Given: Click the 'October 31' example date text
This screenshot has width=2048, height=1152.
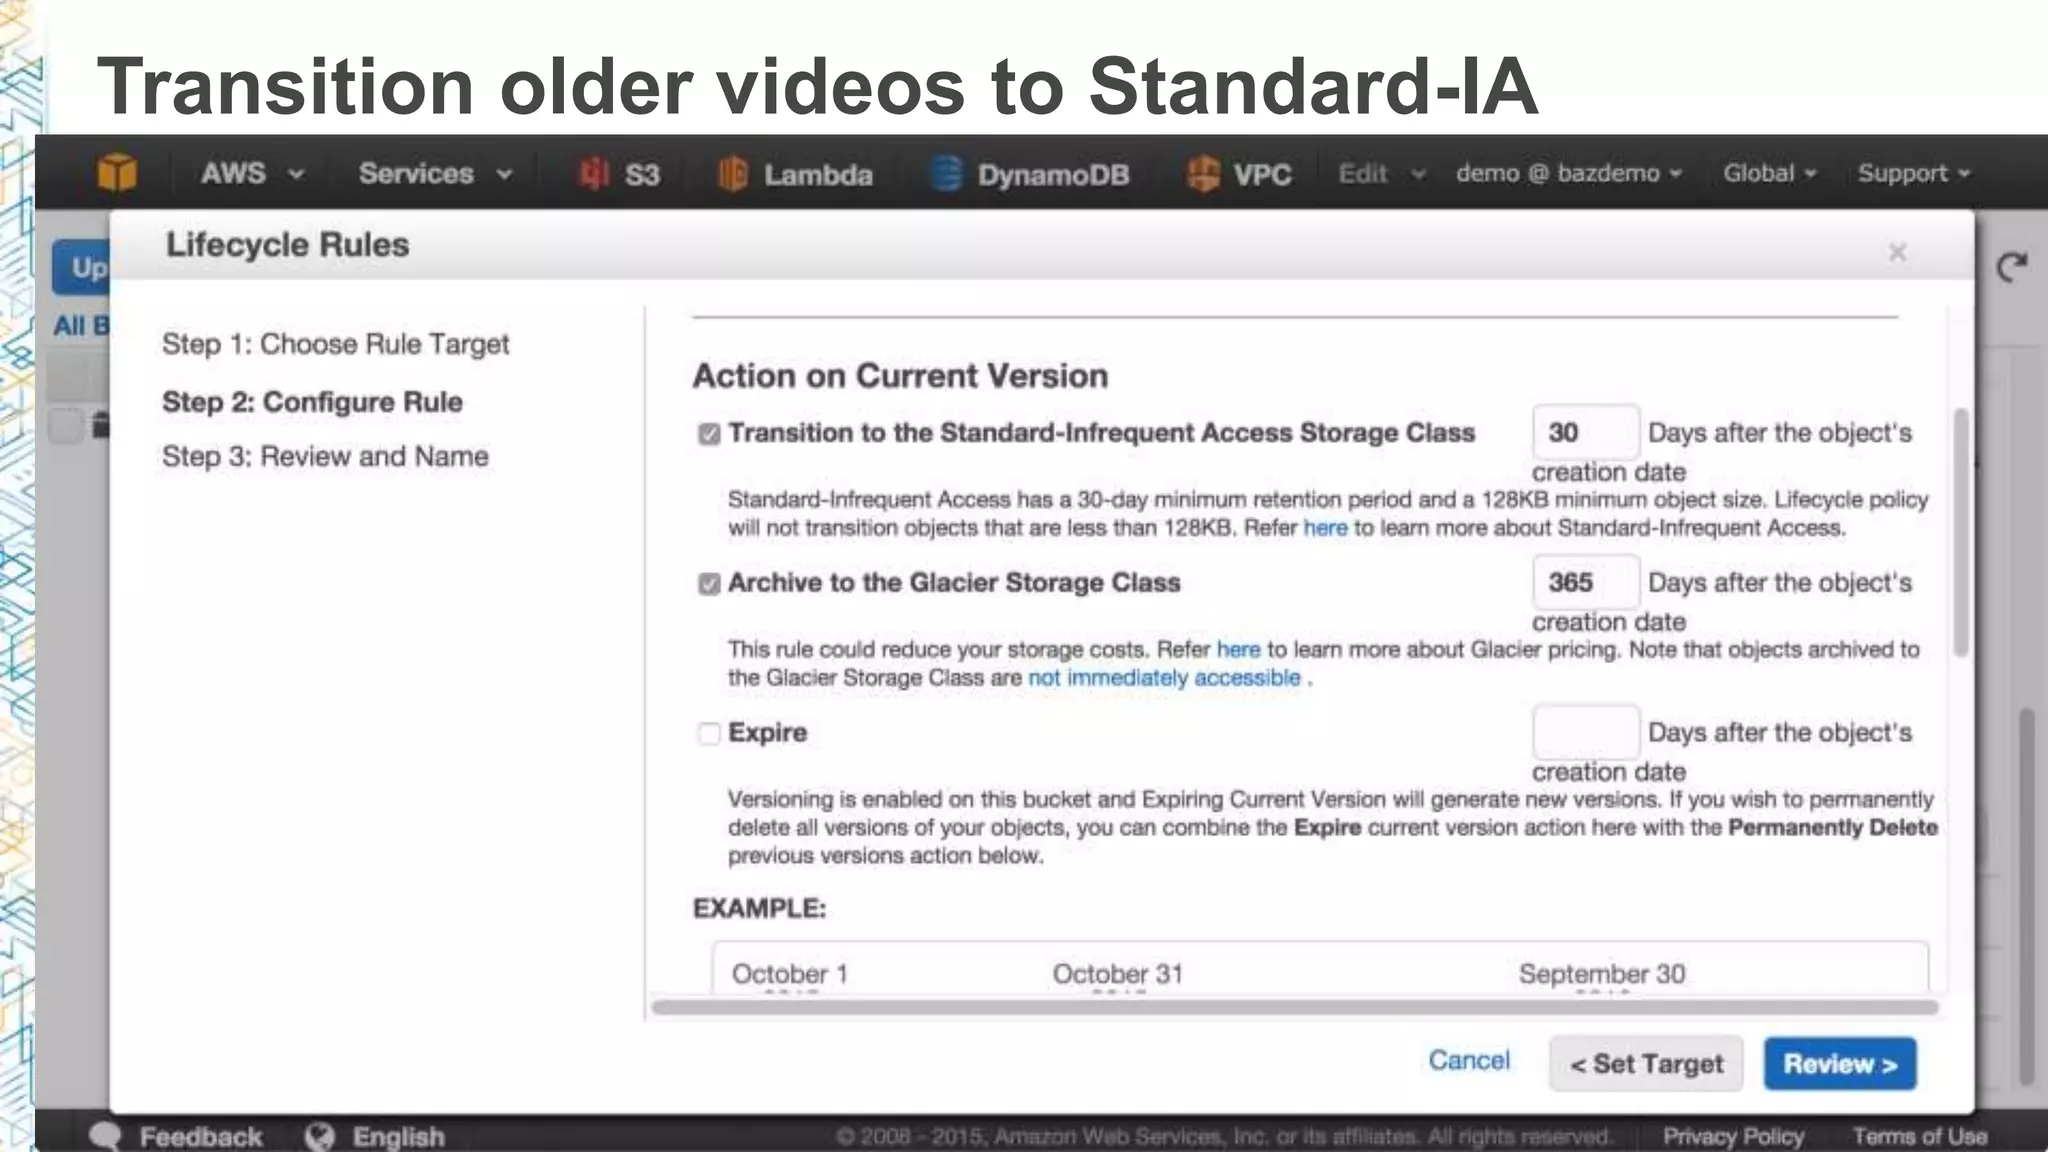Looking at the screenshot, I should pos(1117,974).
